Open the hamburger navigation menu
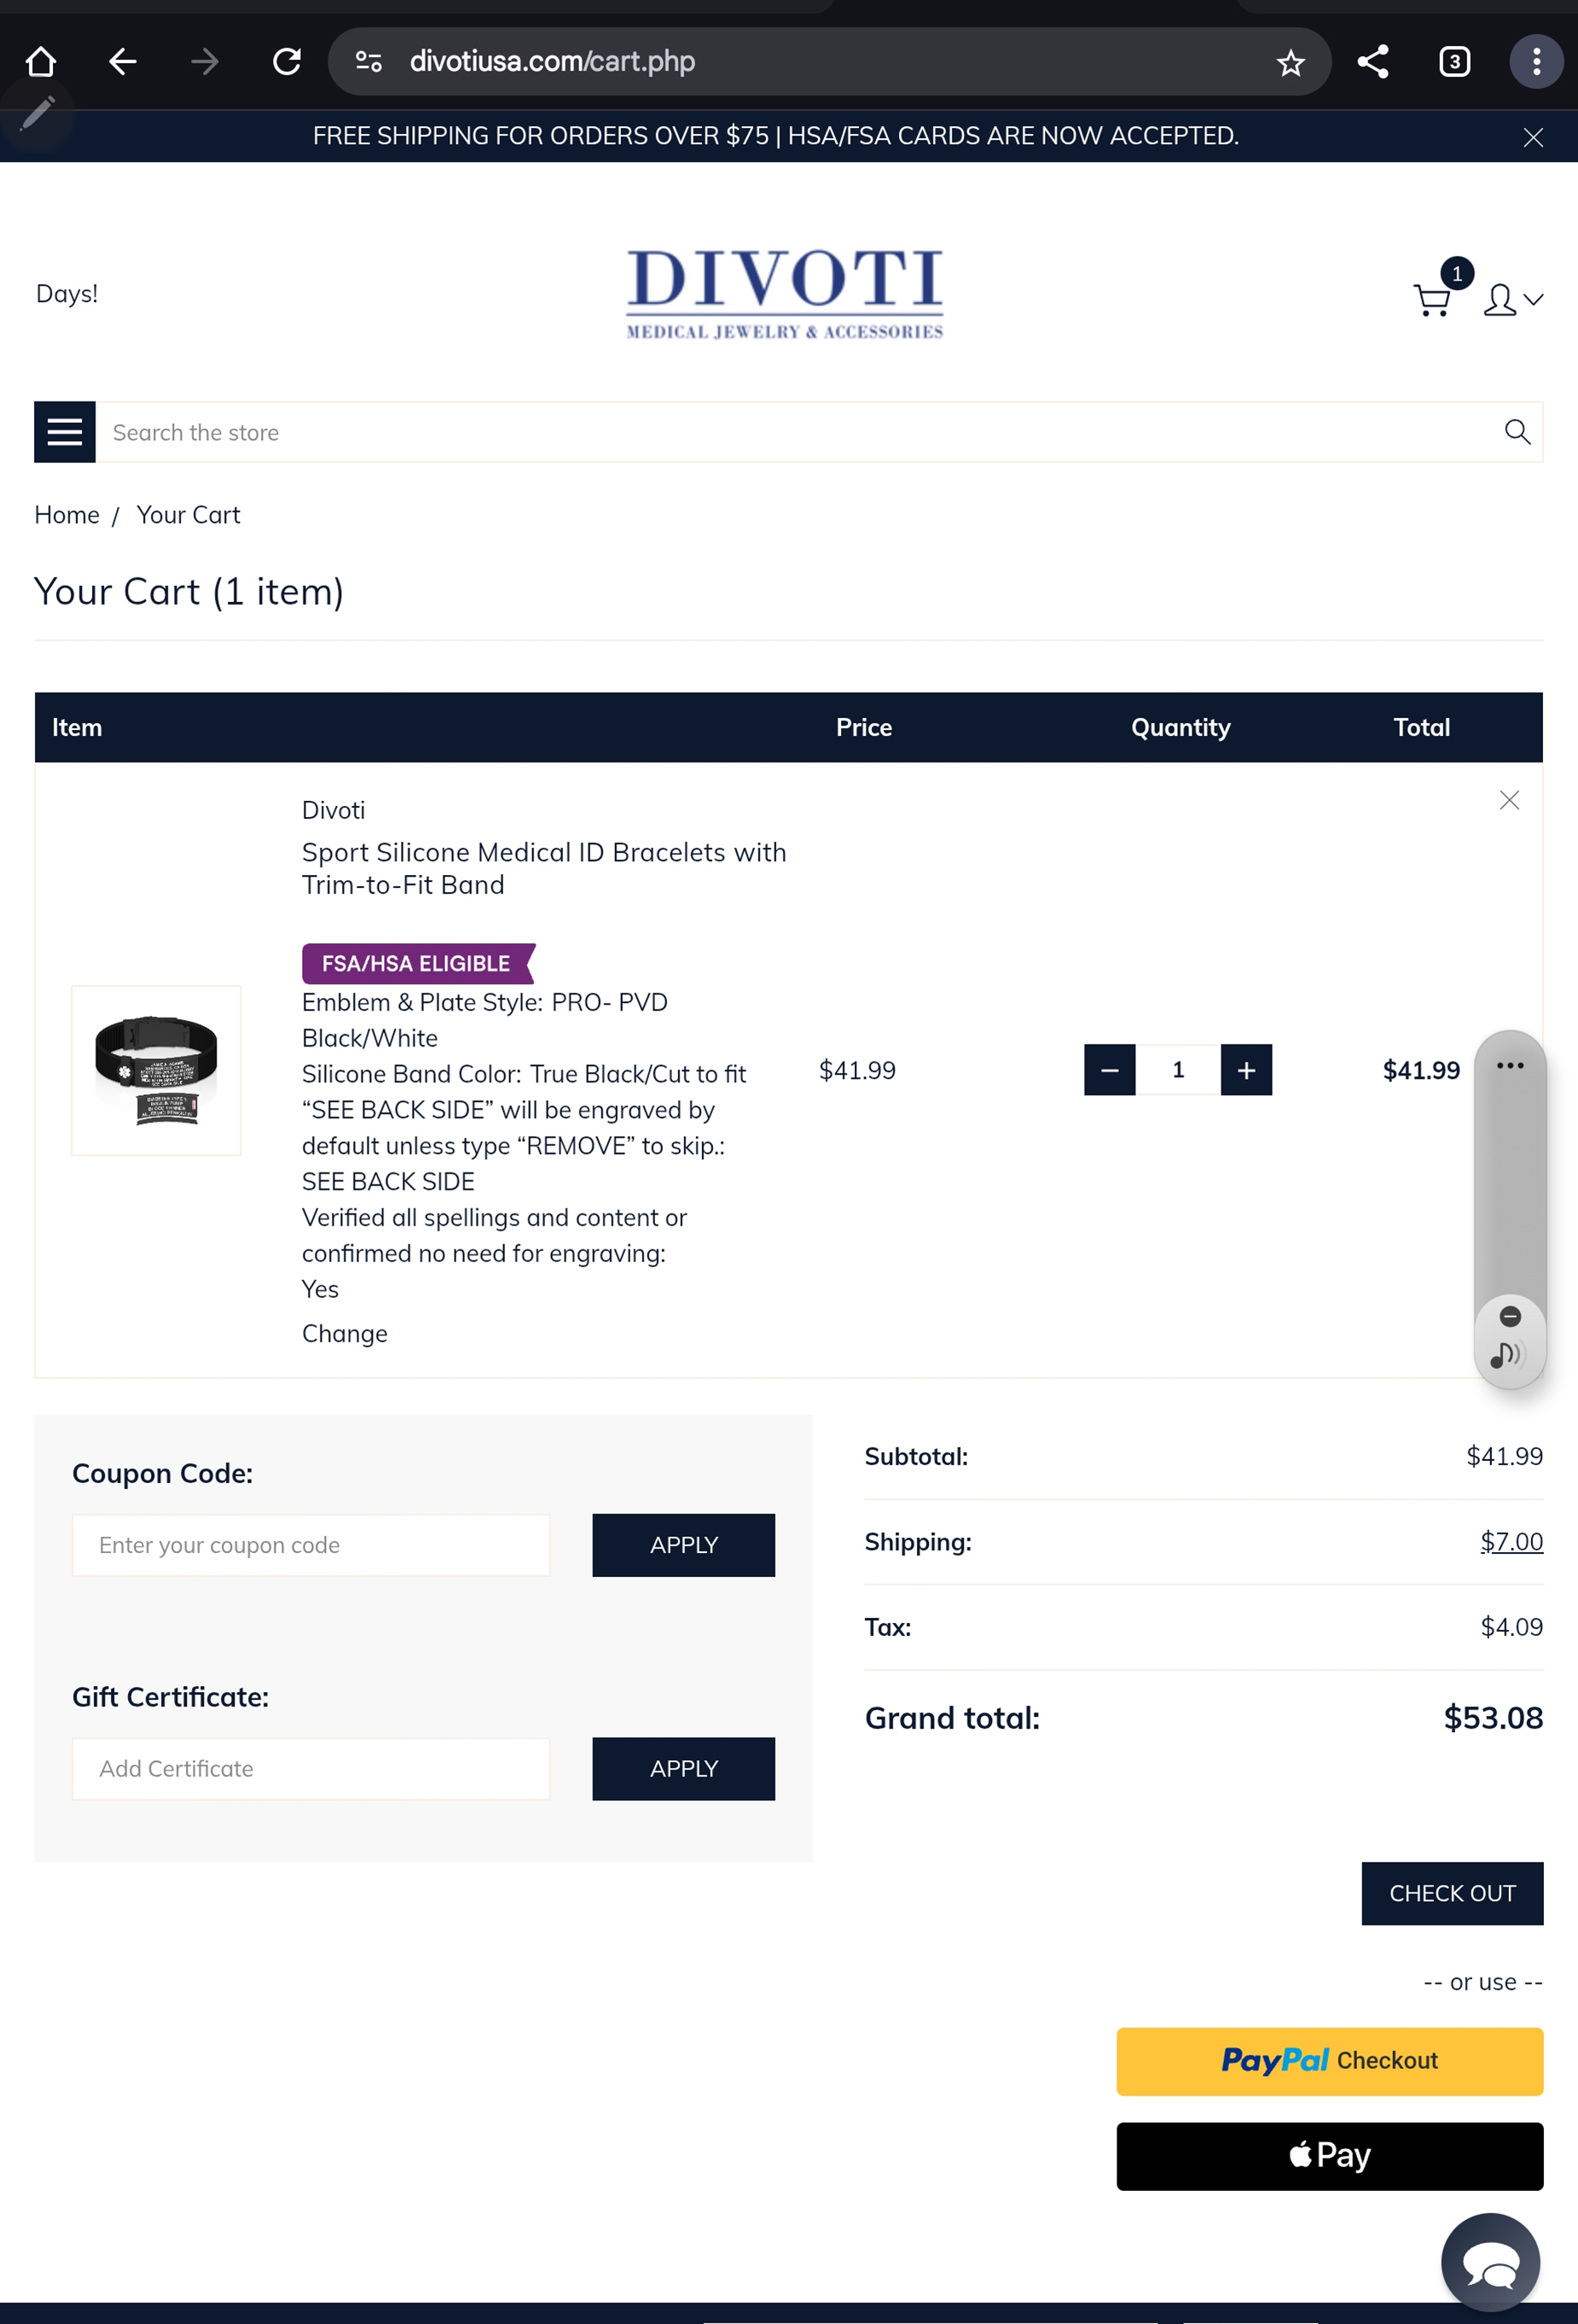 [65, 432]
